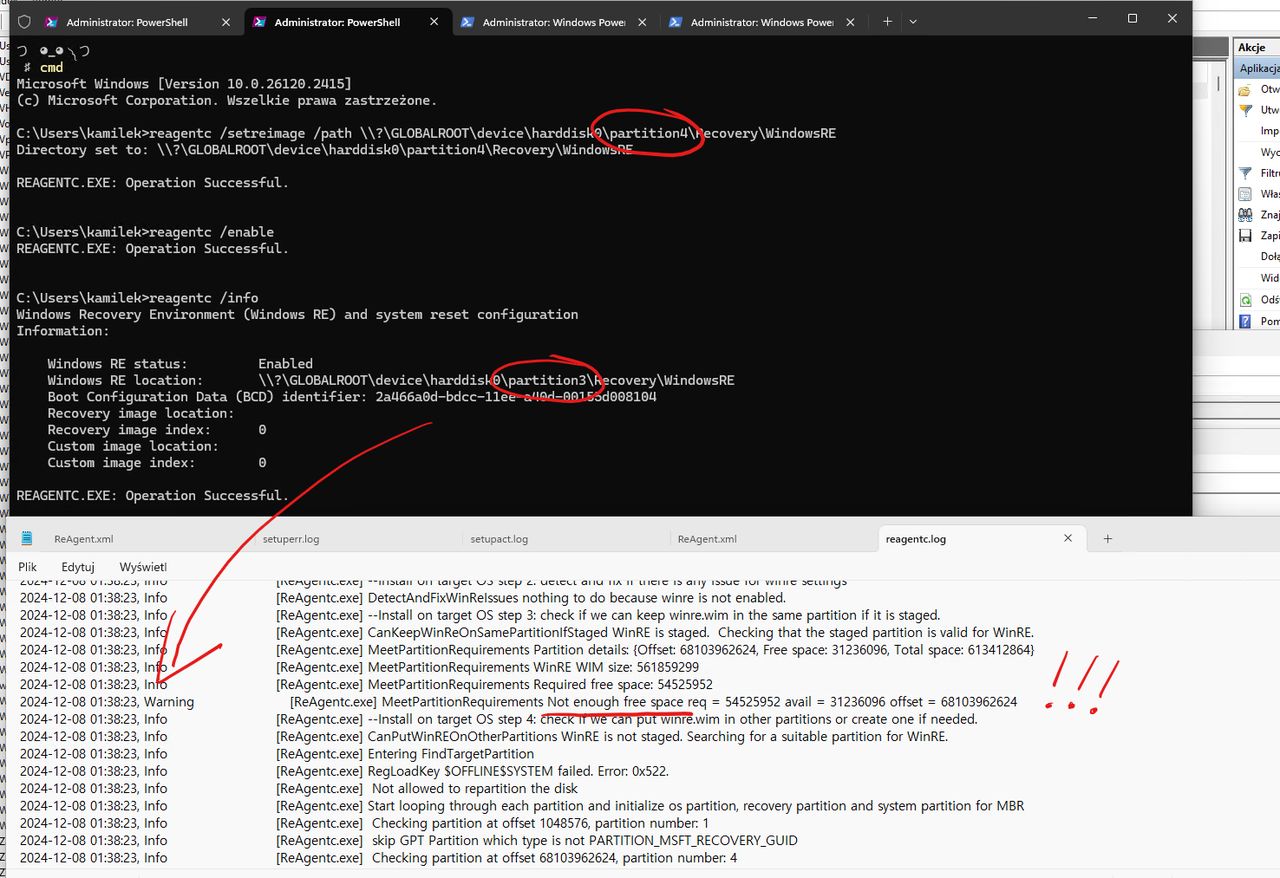Click the 'Directory set to:' output line
1280x878 pixels.
pos(325,150)
